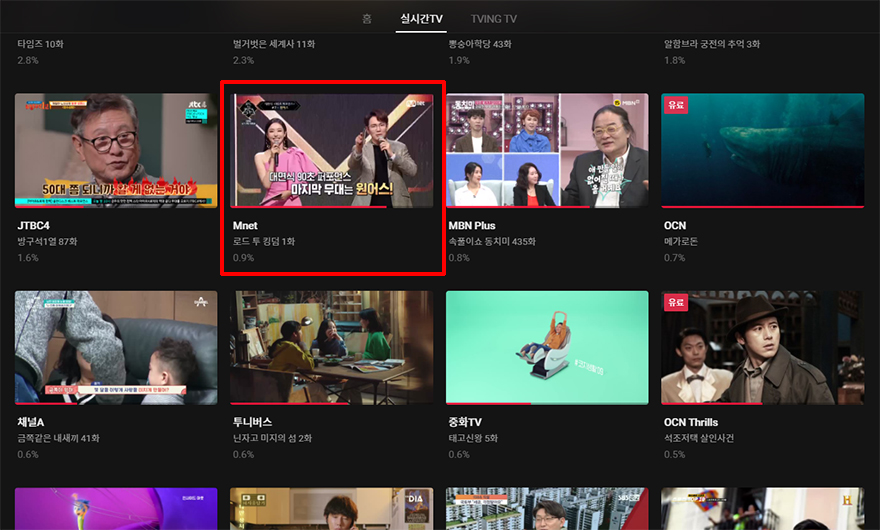Viewport: 880px width, 530px height.
Task: Switch to the 홈 tab
Action: point(366,19)
